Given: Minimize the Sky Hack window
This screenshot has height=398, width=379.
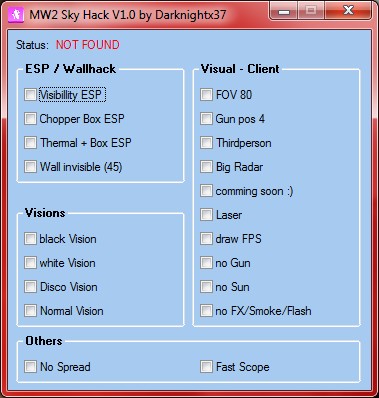Looking at the screenshot, I should click(284, 11).
